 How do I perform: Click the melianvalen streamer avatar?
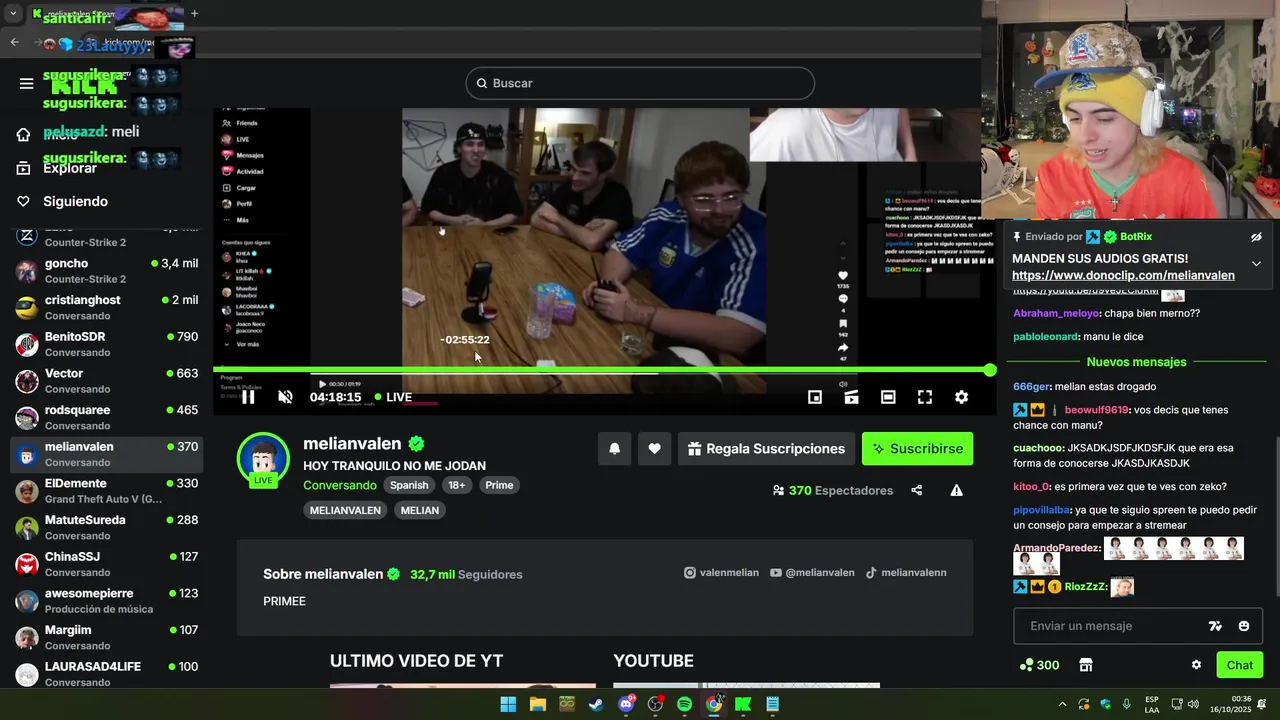[263, 459]
